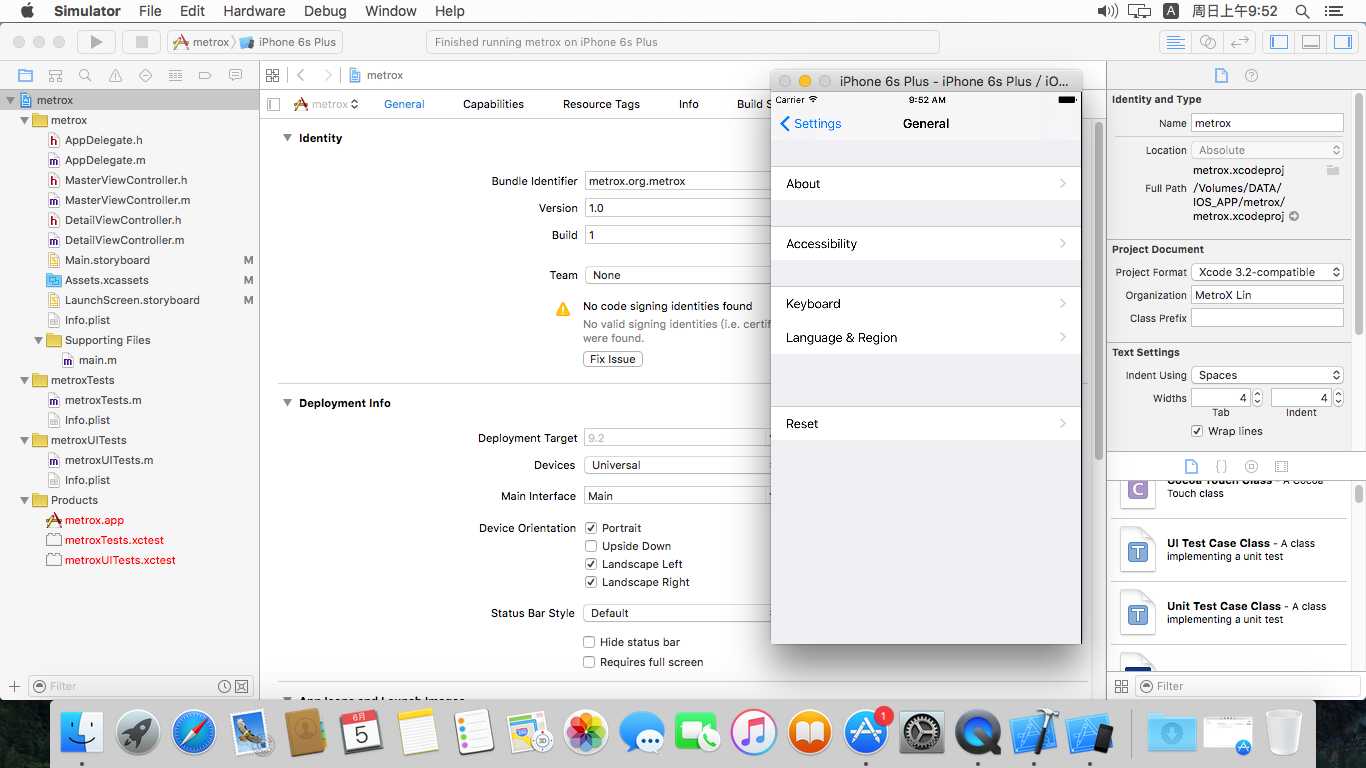The image size is (1366, 768).
Task: Open the metrox target selector popup
Action: tap(326, 104)
